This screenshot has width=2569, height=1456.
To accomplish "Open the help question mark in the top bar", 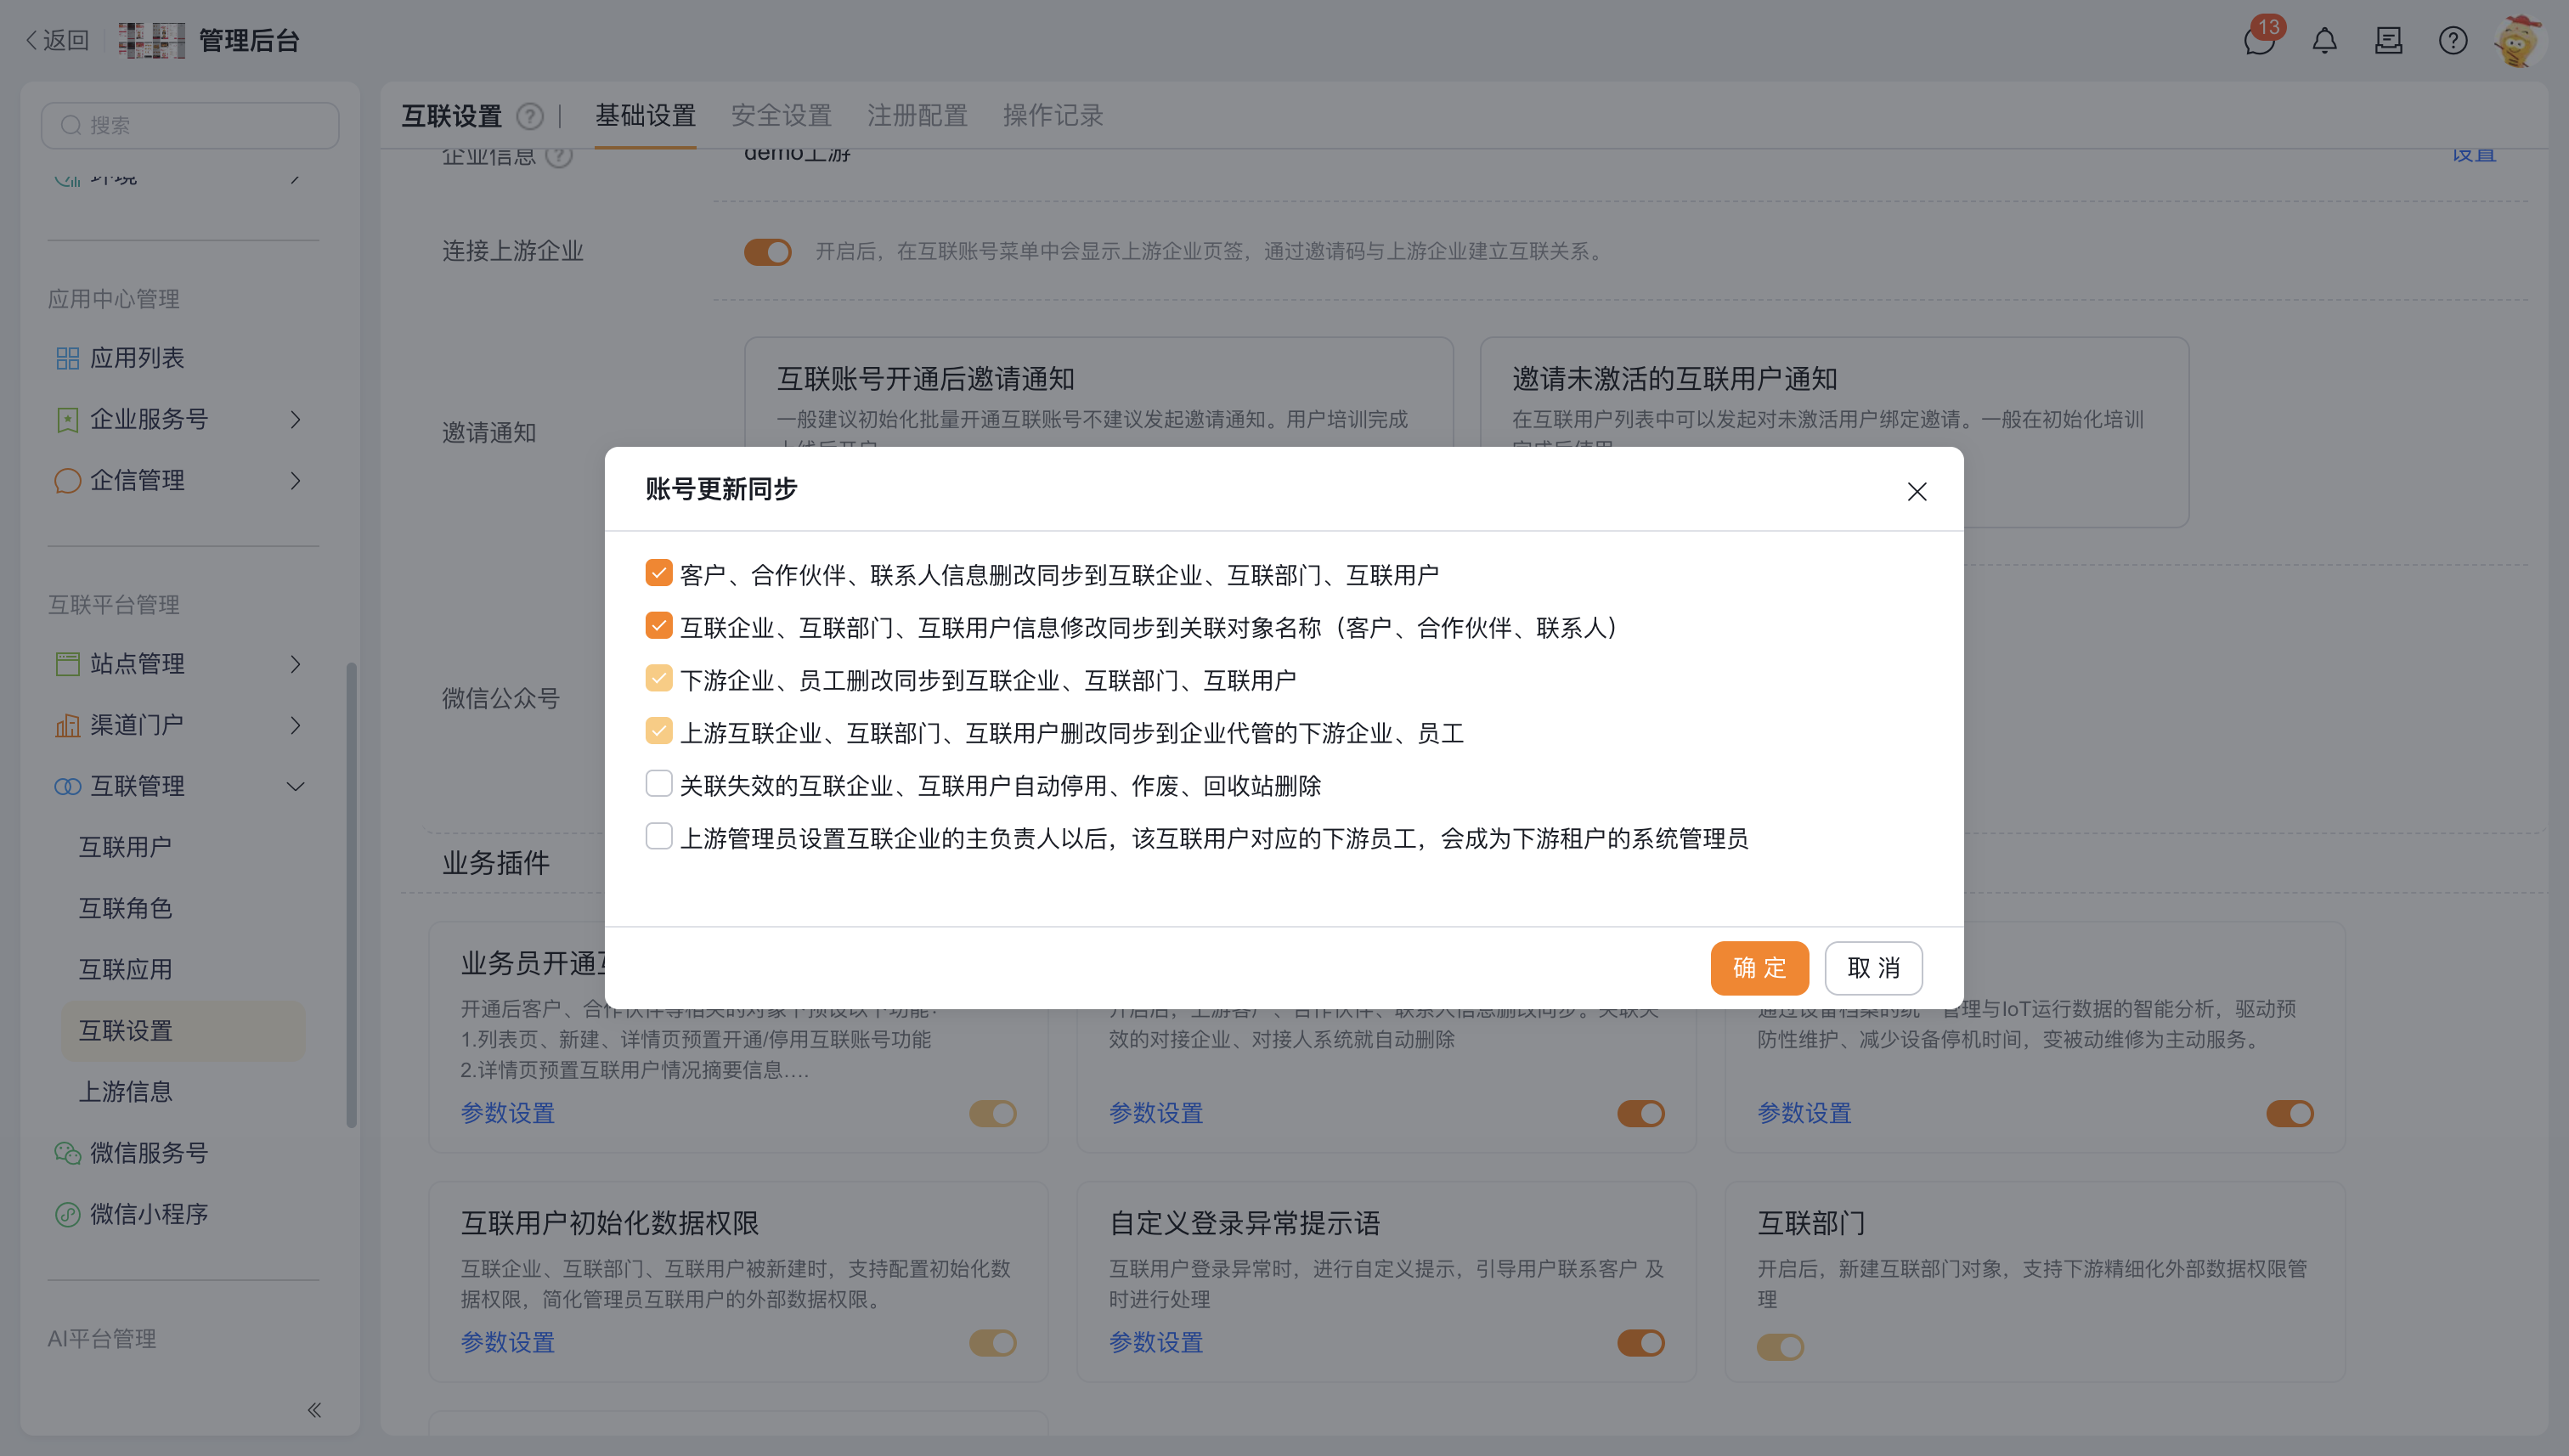I will click(2452, 41).
